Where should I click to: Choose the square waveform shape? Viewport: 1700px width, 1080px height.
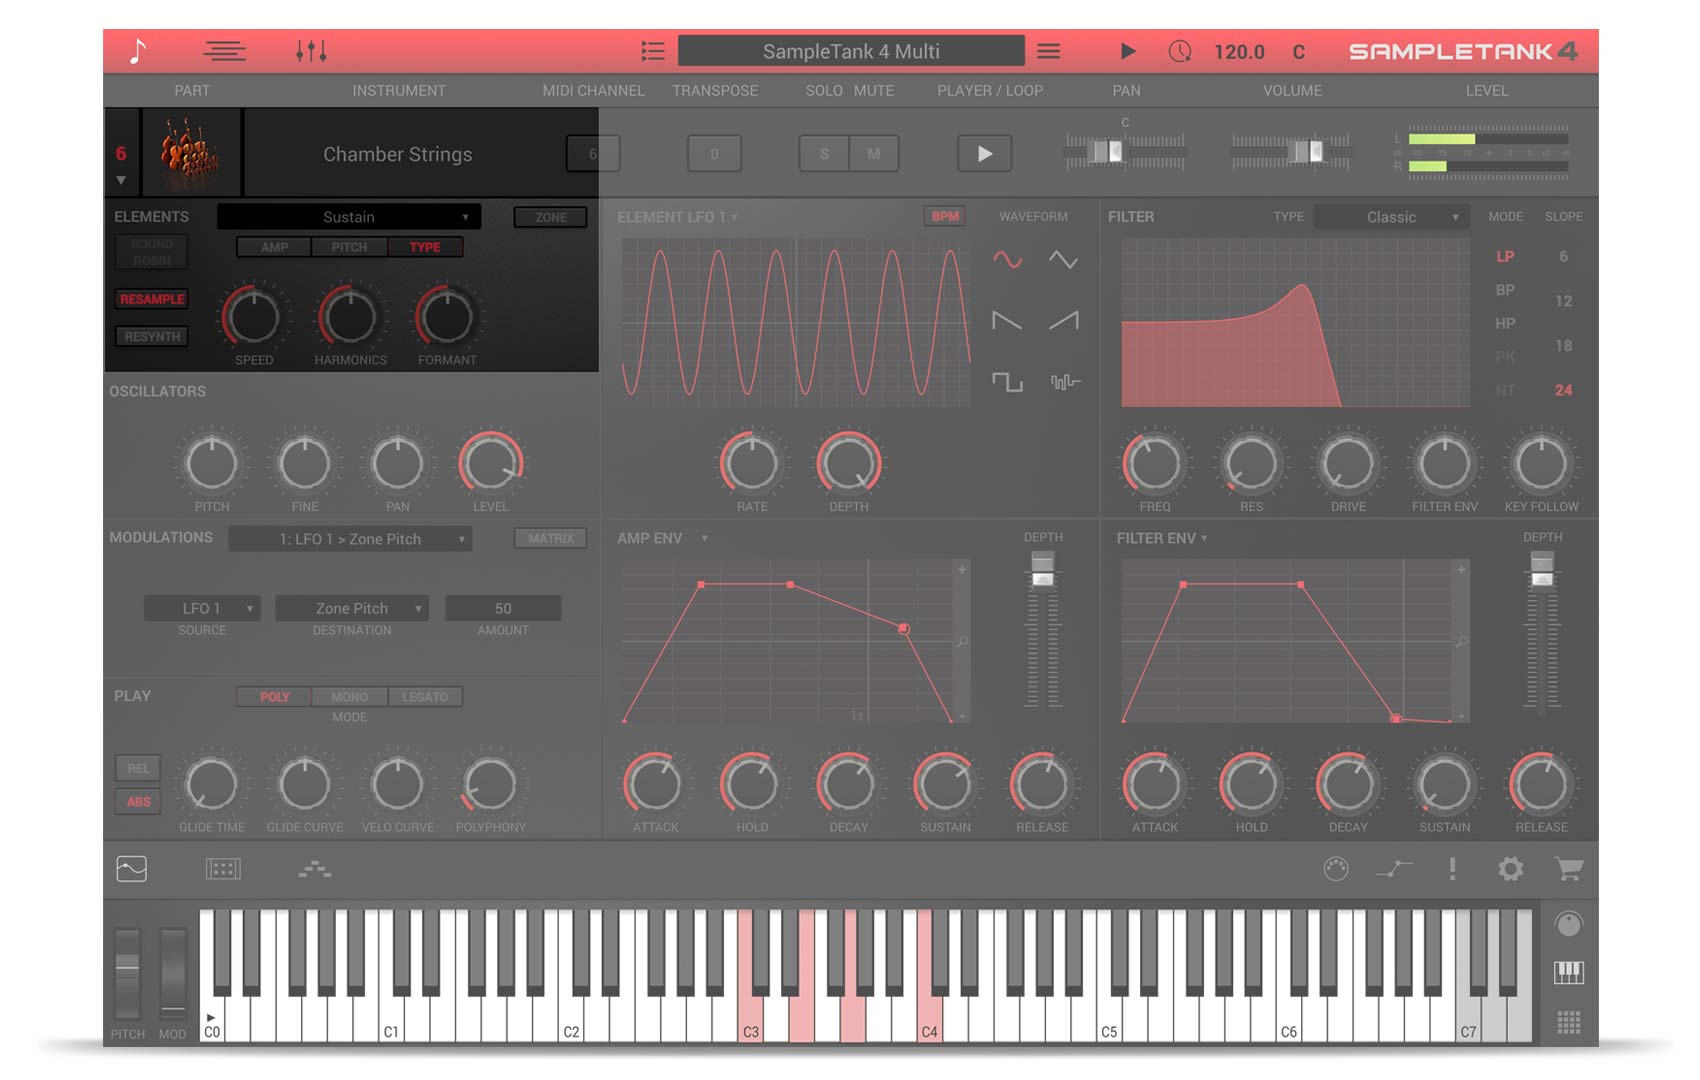click(1007, 382)
